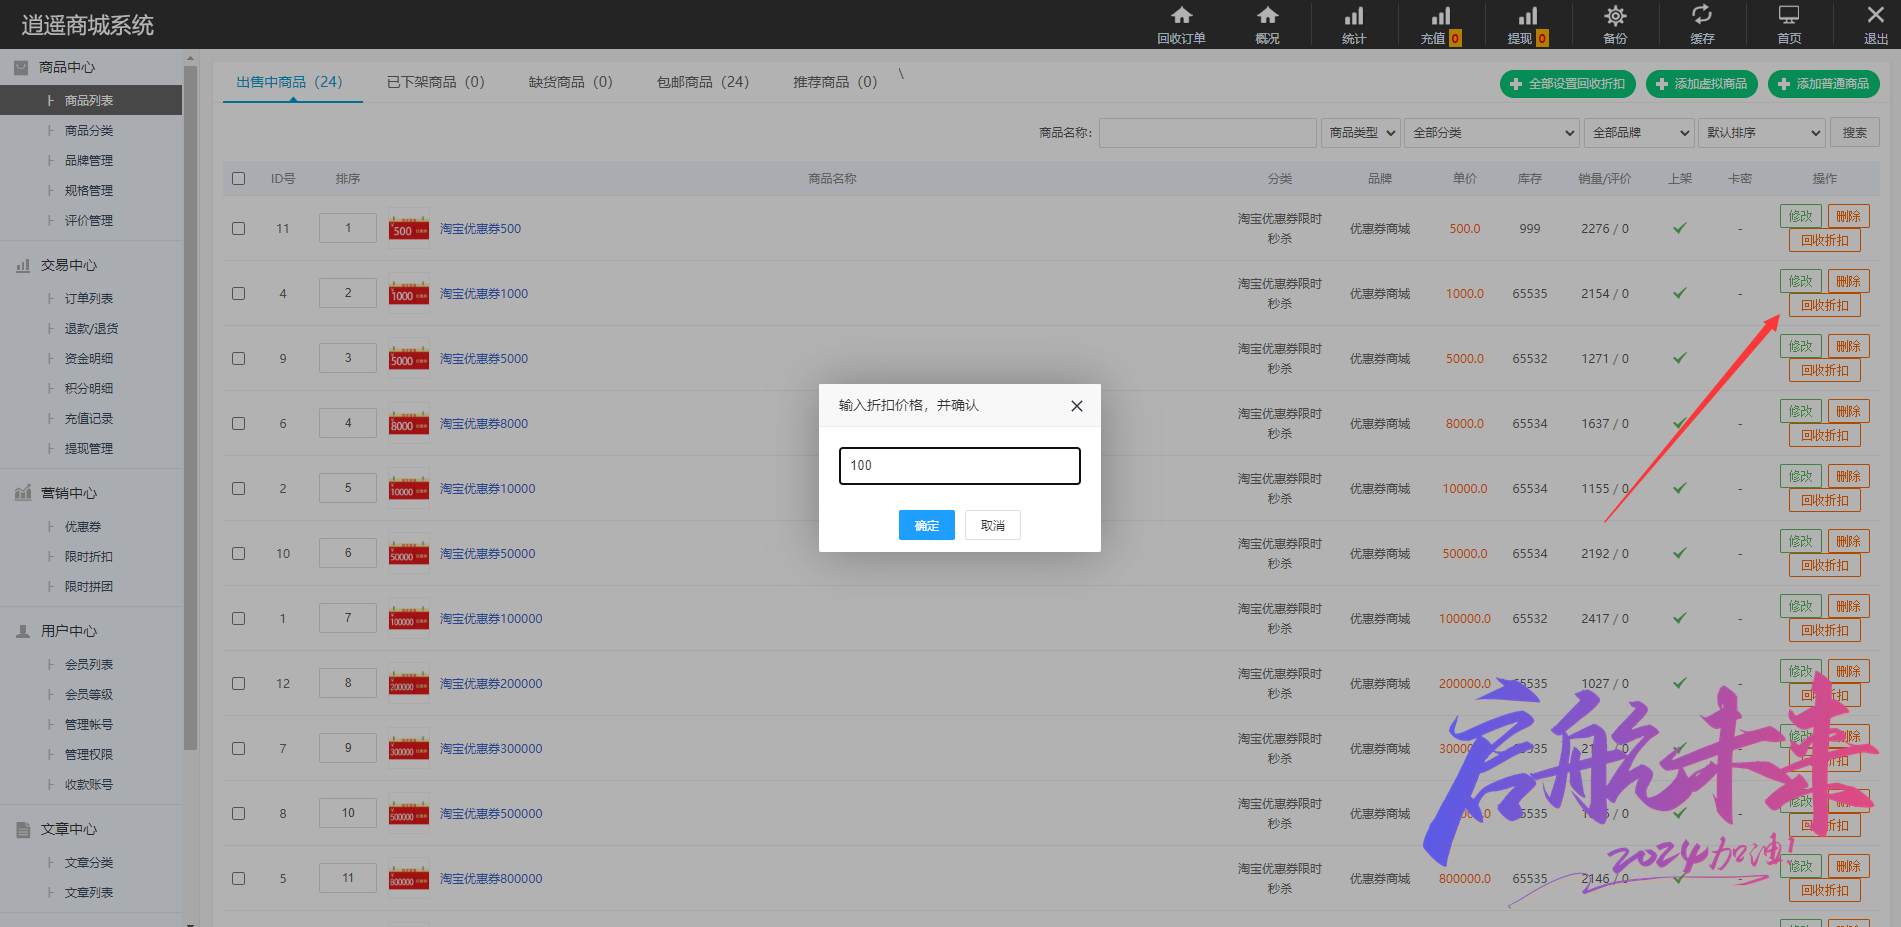Click the discount price input field
Screen dimensions: 1901x927
coord(959,466)
